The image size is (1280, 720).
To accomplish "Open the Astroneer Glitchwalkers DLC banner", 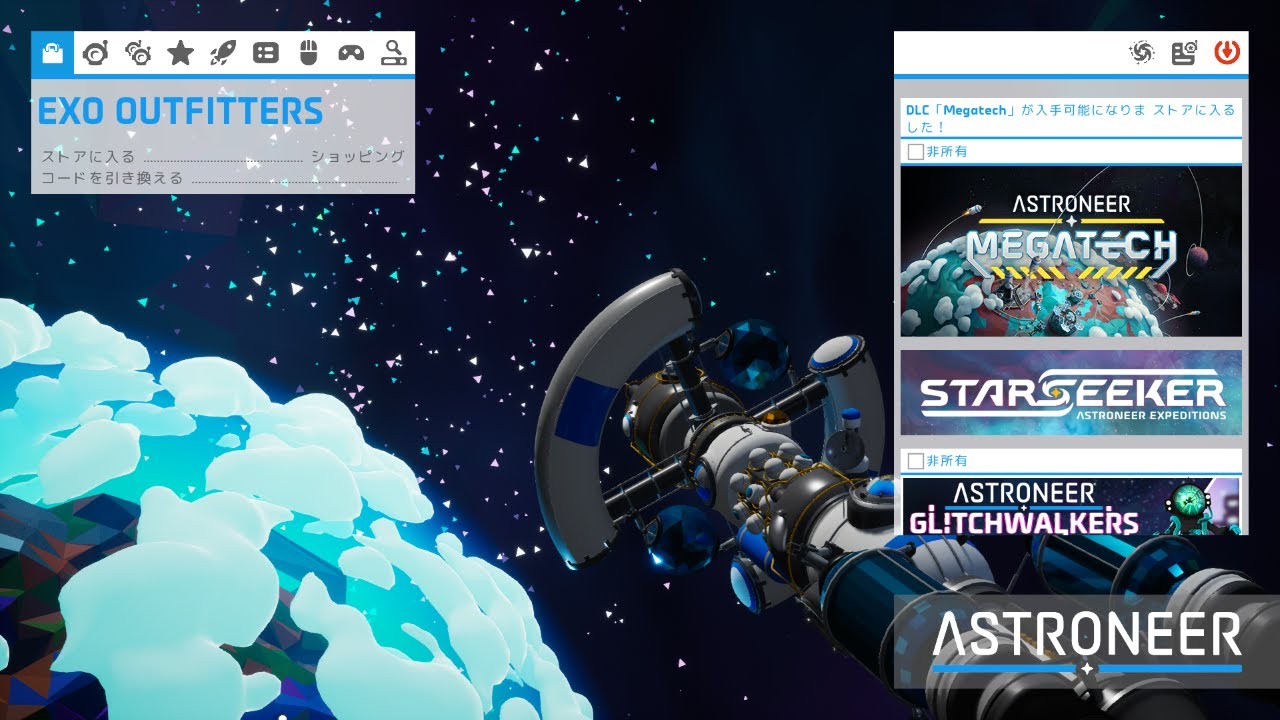I will point(1071,505).
